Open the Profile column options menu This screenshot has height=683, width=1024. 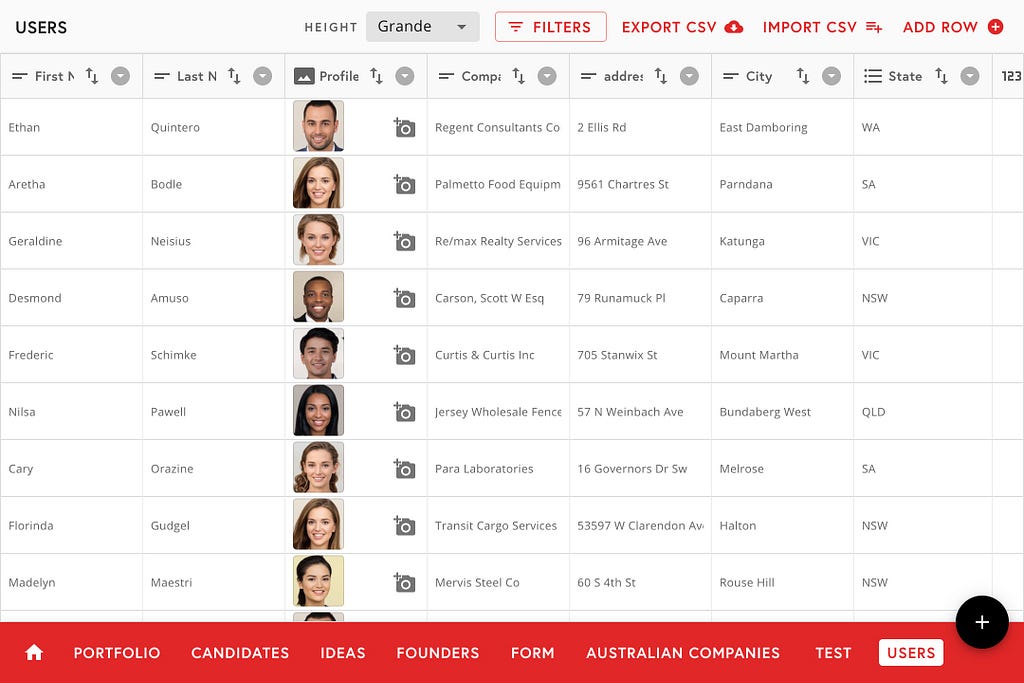(405, 76)
